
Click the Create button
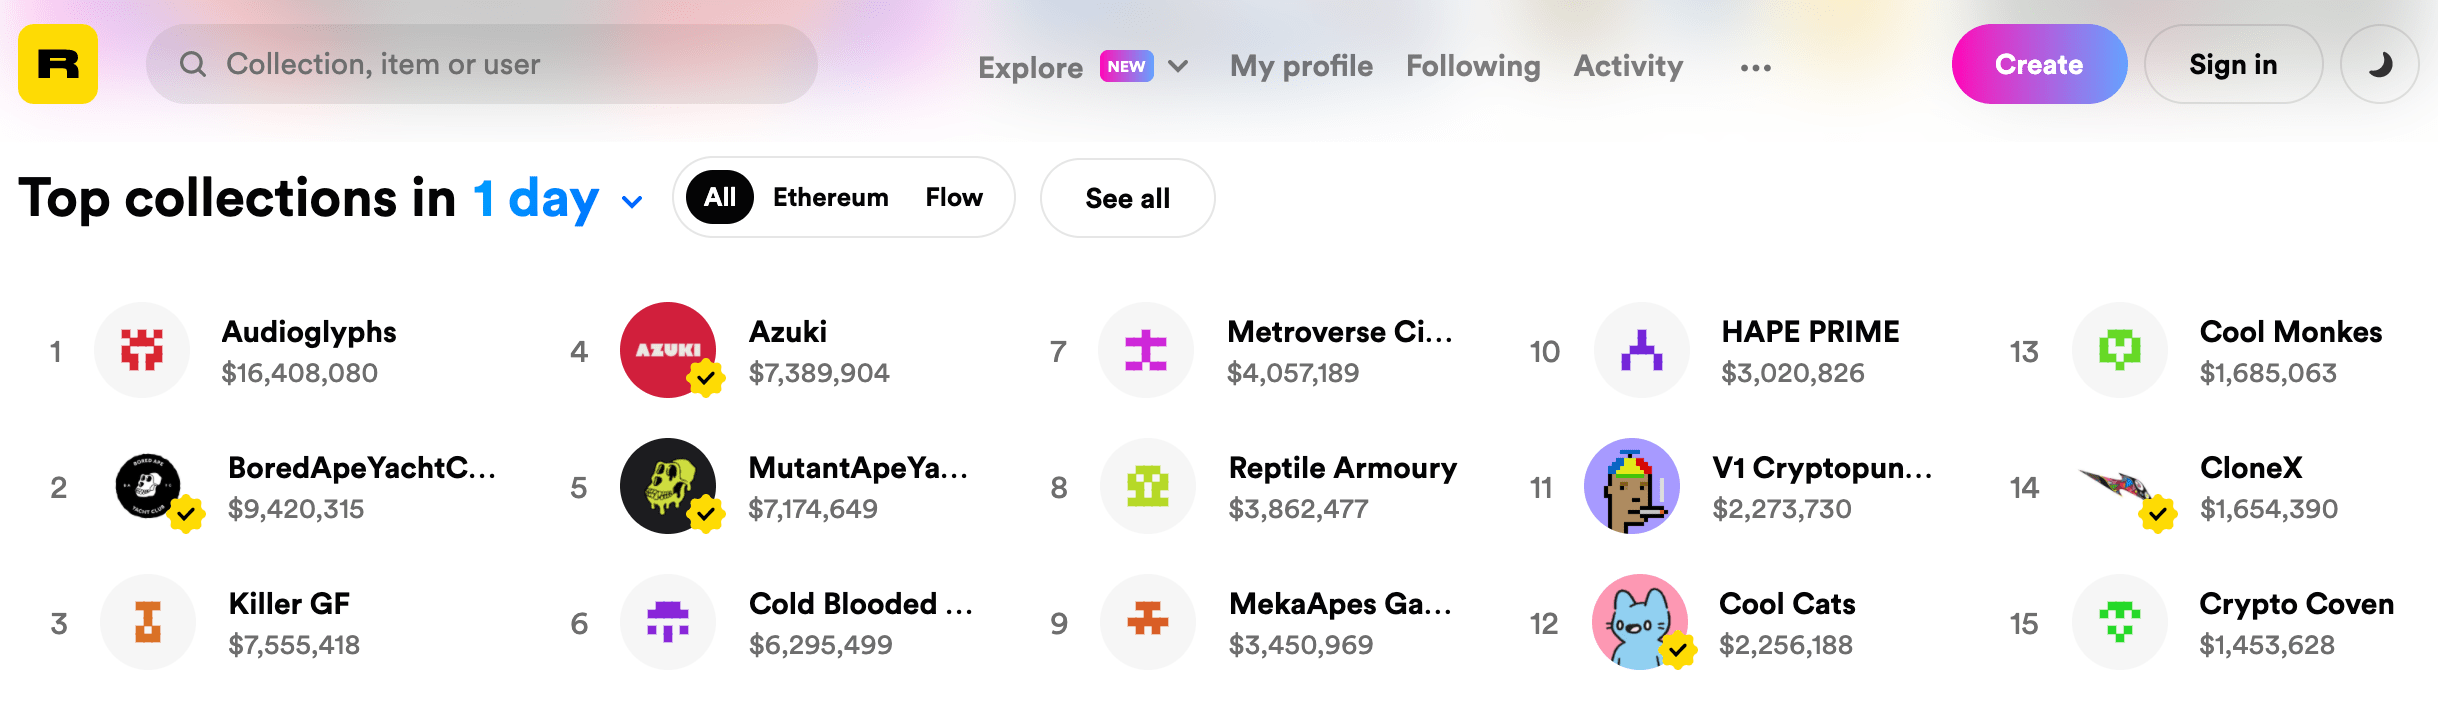(x=2039, y=64)
